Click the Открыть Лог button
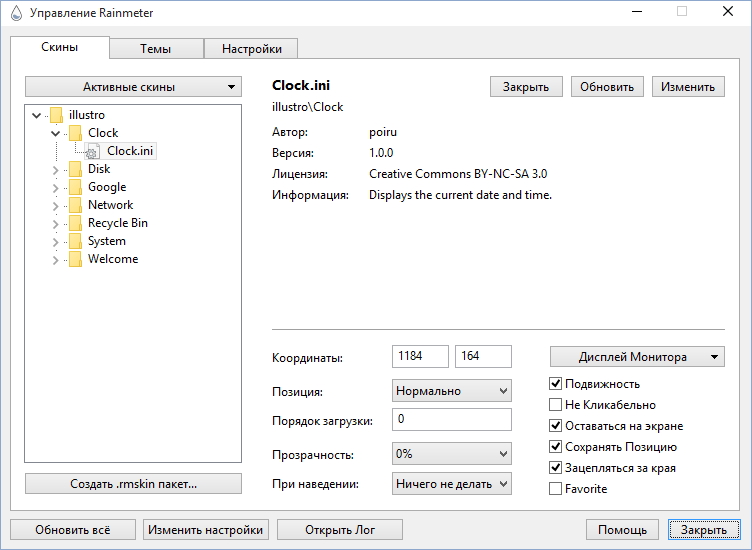The width and height of the screenshot is (752, 550). (x=340, y=529)
